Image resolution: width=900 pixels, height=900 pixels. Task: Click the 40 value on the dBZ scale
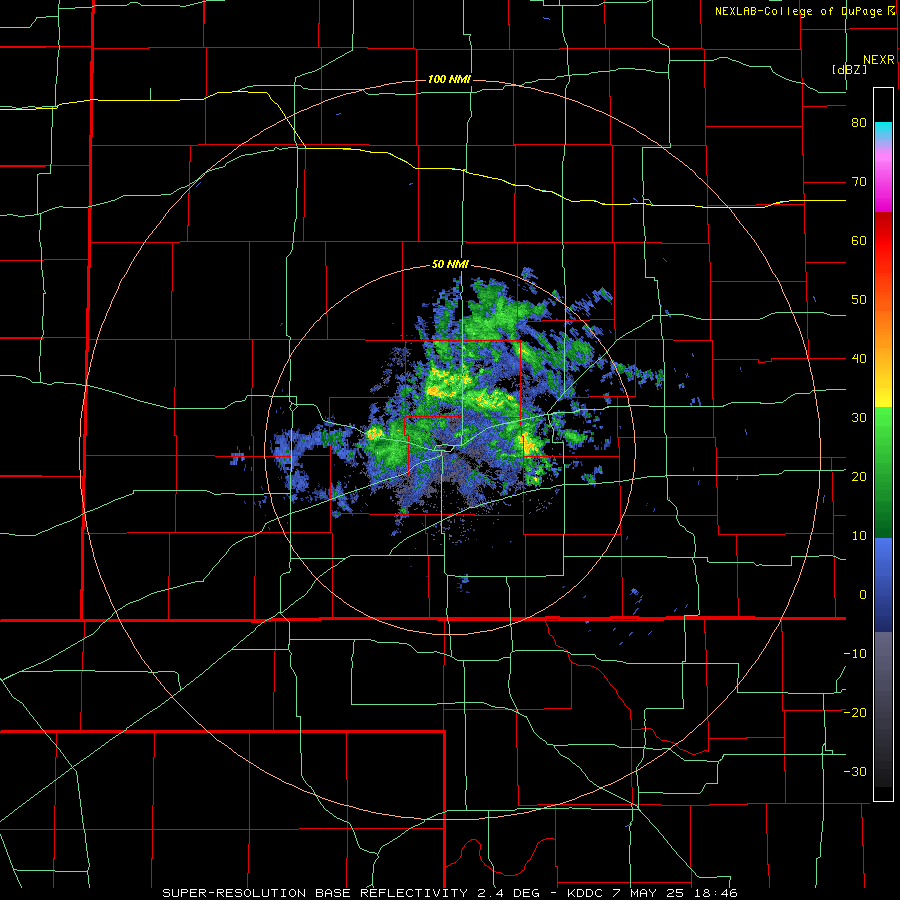859,359
